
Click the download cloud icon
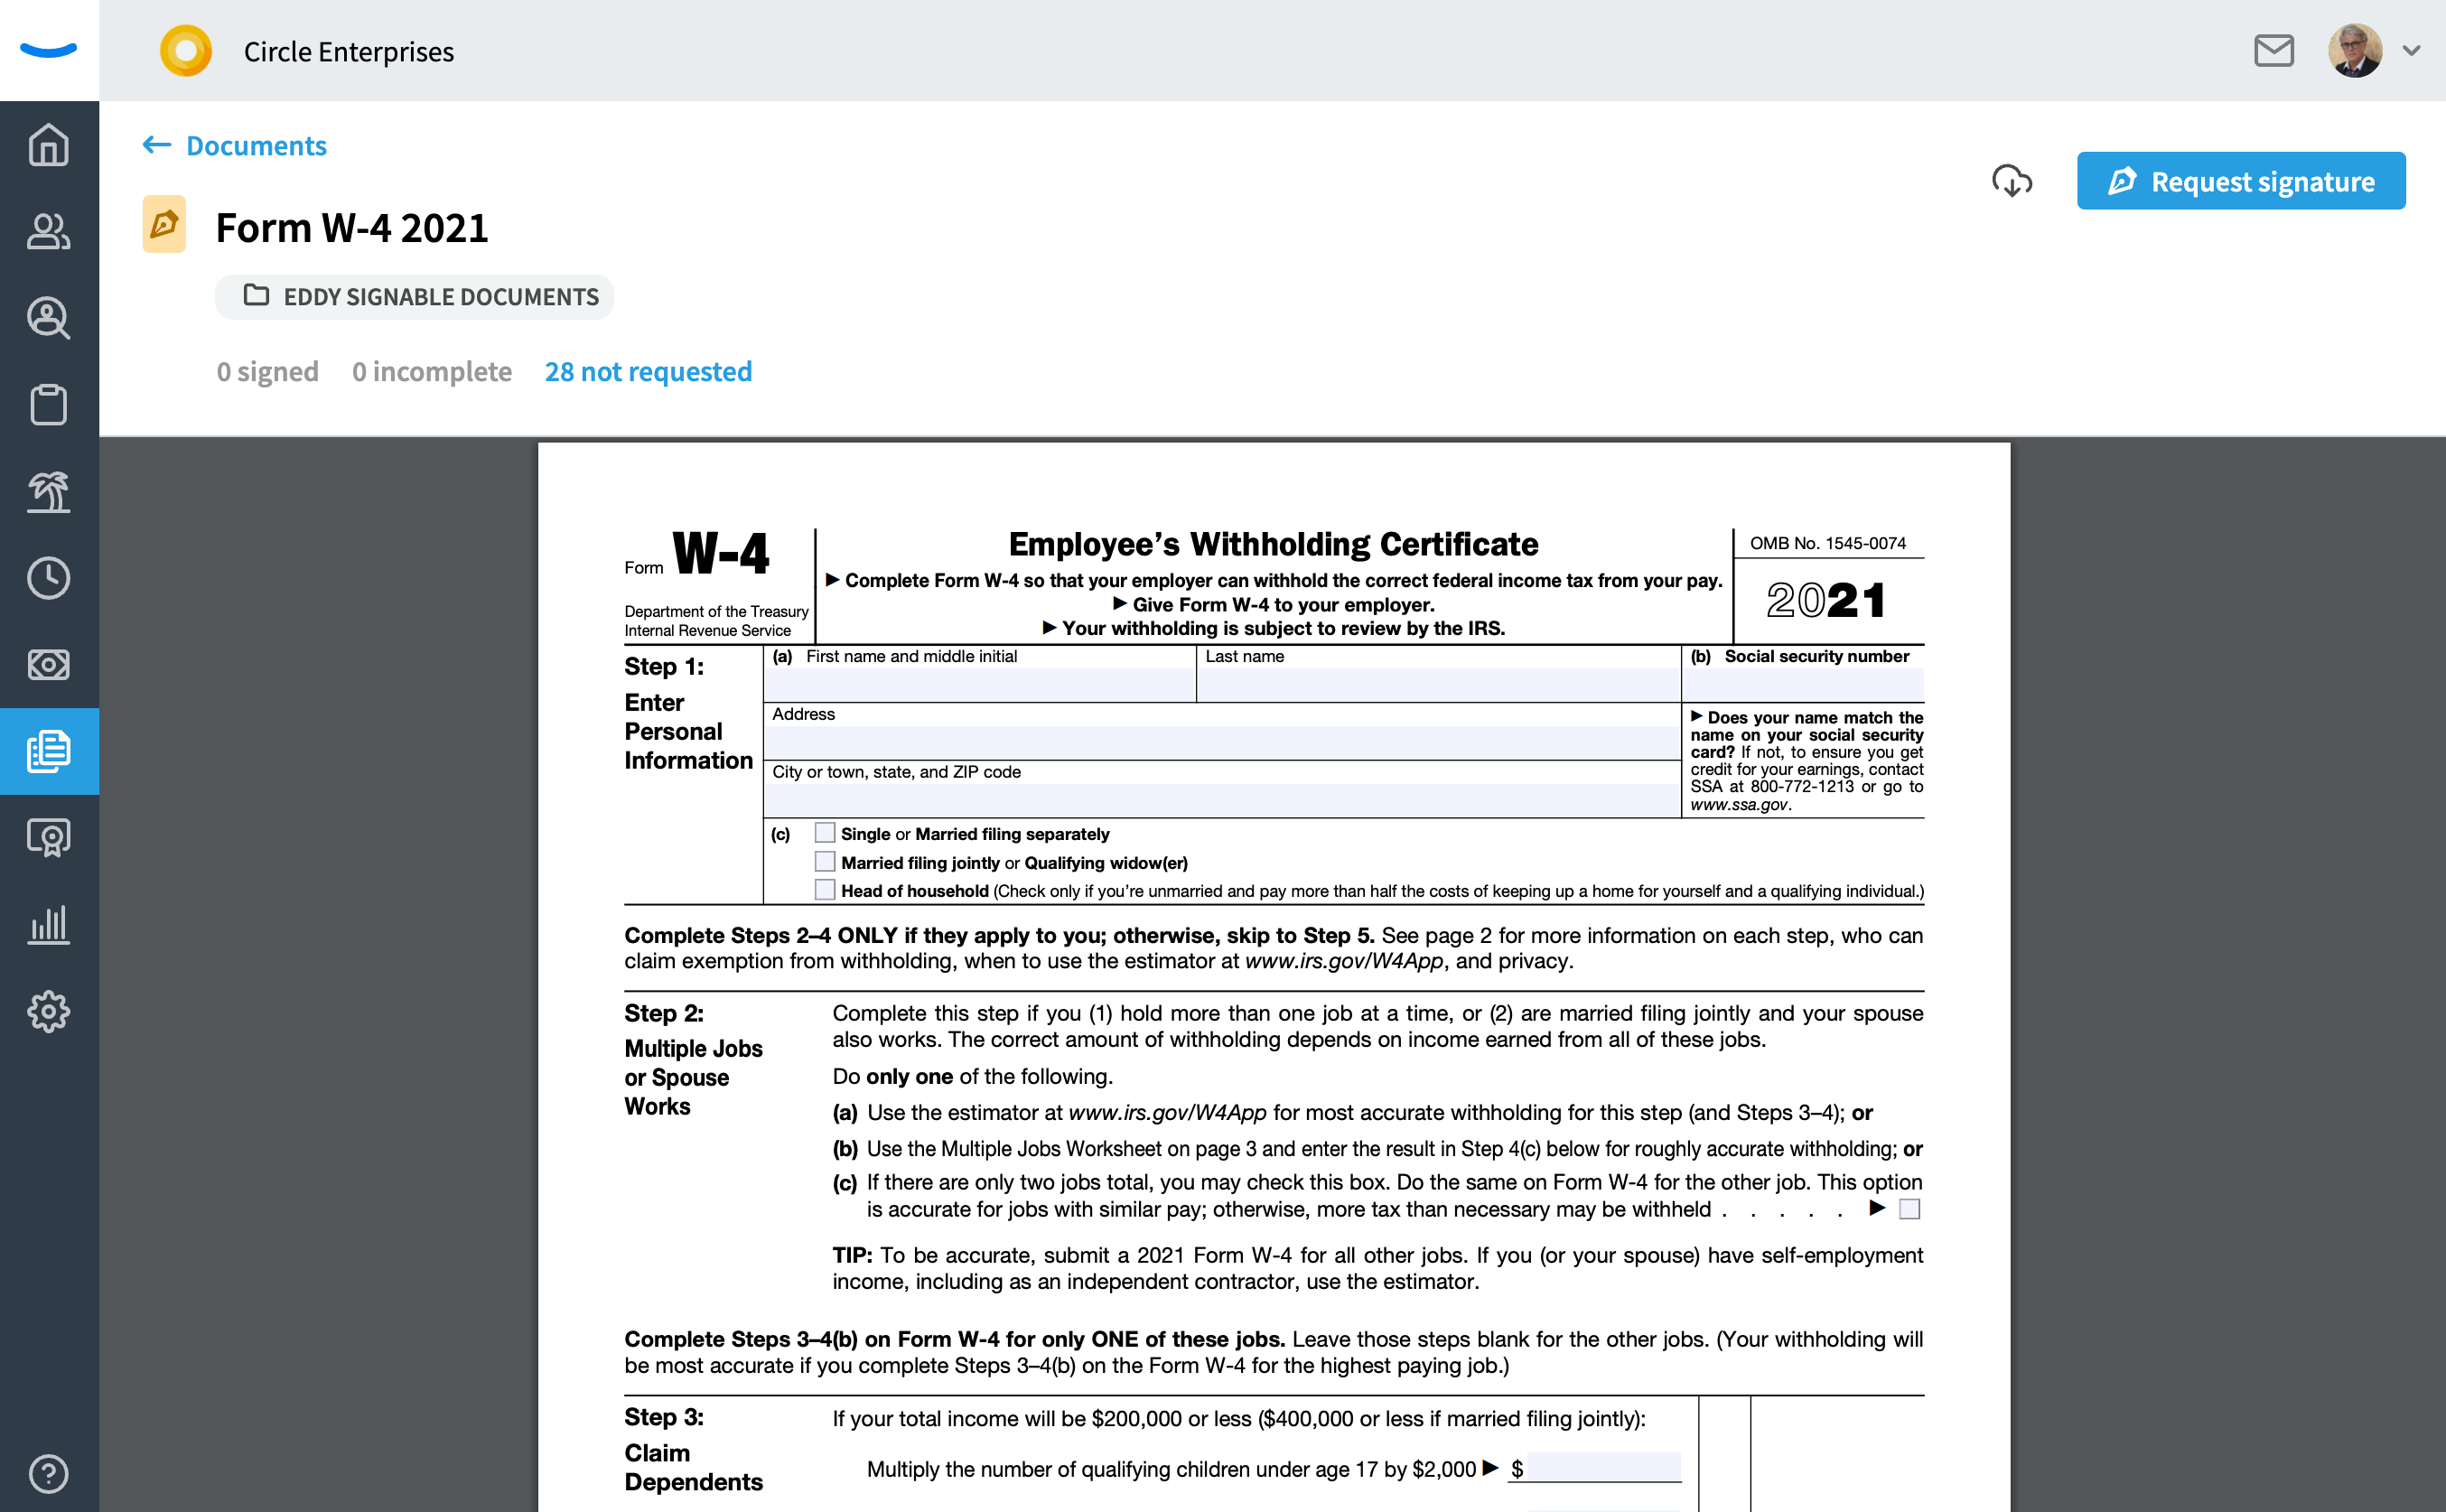2011,181
